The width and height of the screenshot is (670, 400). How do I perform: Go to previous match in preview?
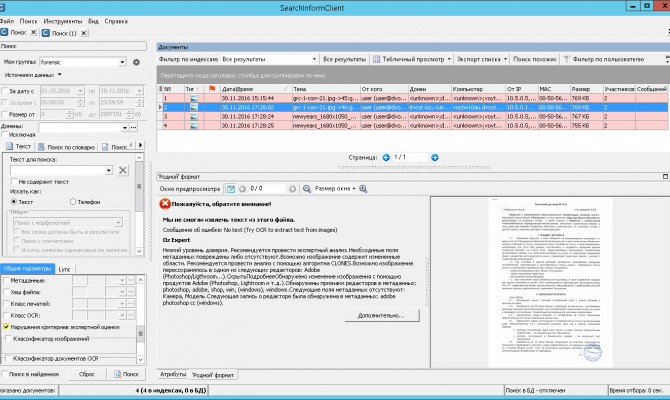(x=242, y=188)
